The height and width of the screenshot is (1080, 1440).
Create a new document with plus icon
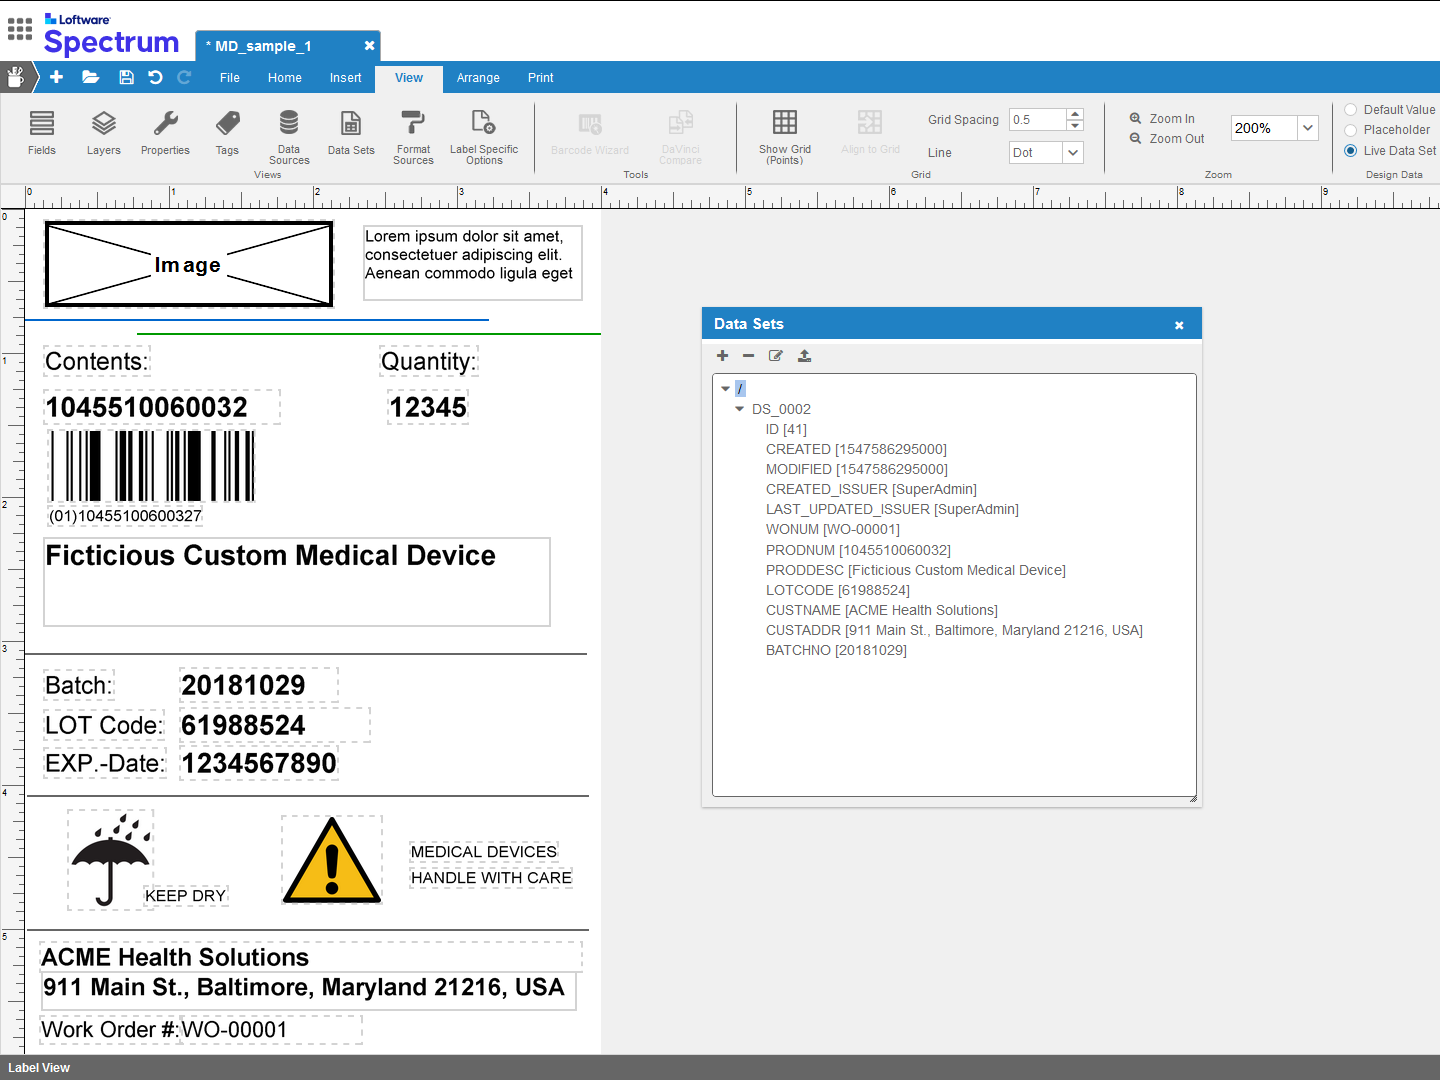[56, 77]
